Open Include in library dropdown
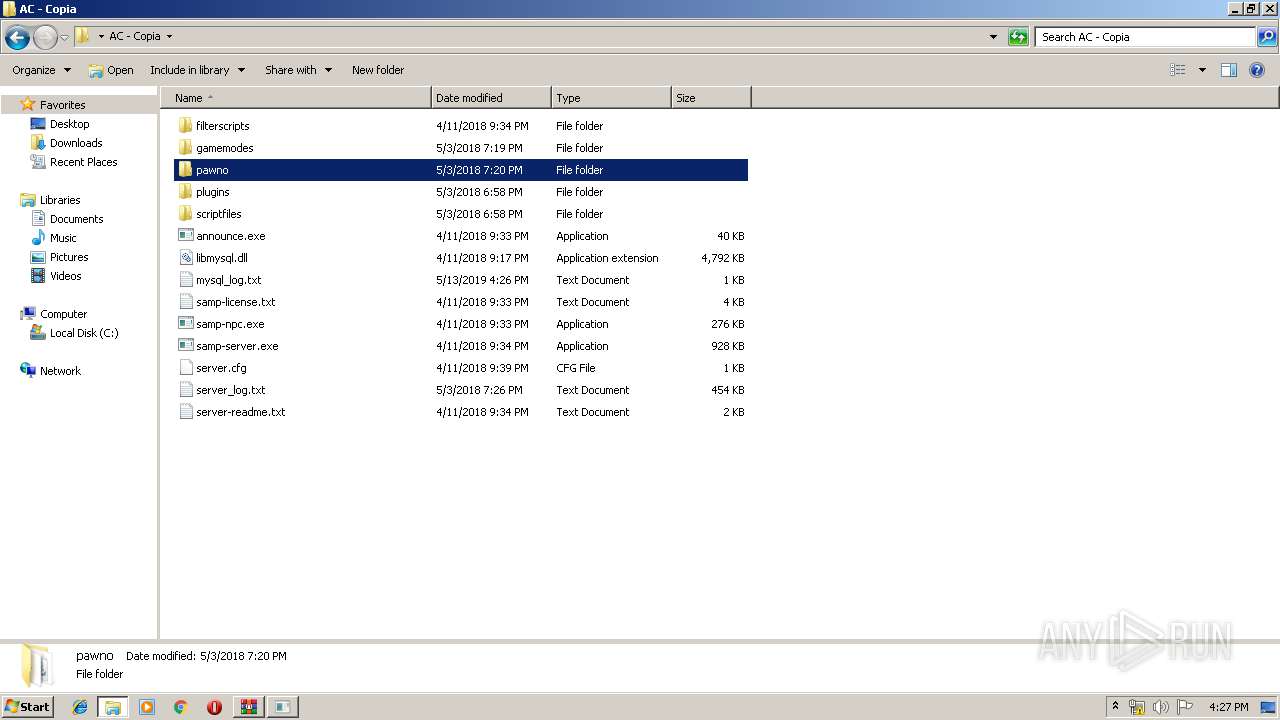 (198, 70)
